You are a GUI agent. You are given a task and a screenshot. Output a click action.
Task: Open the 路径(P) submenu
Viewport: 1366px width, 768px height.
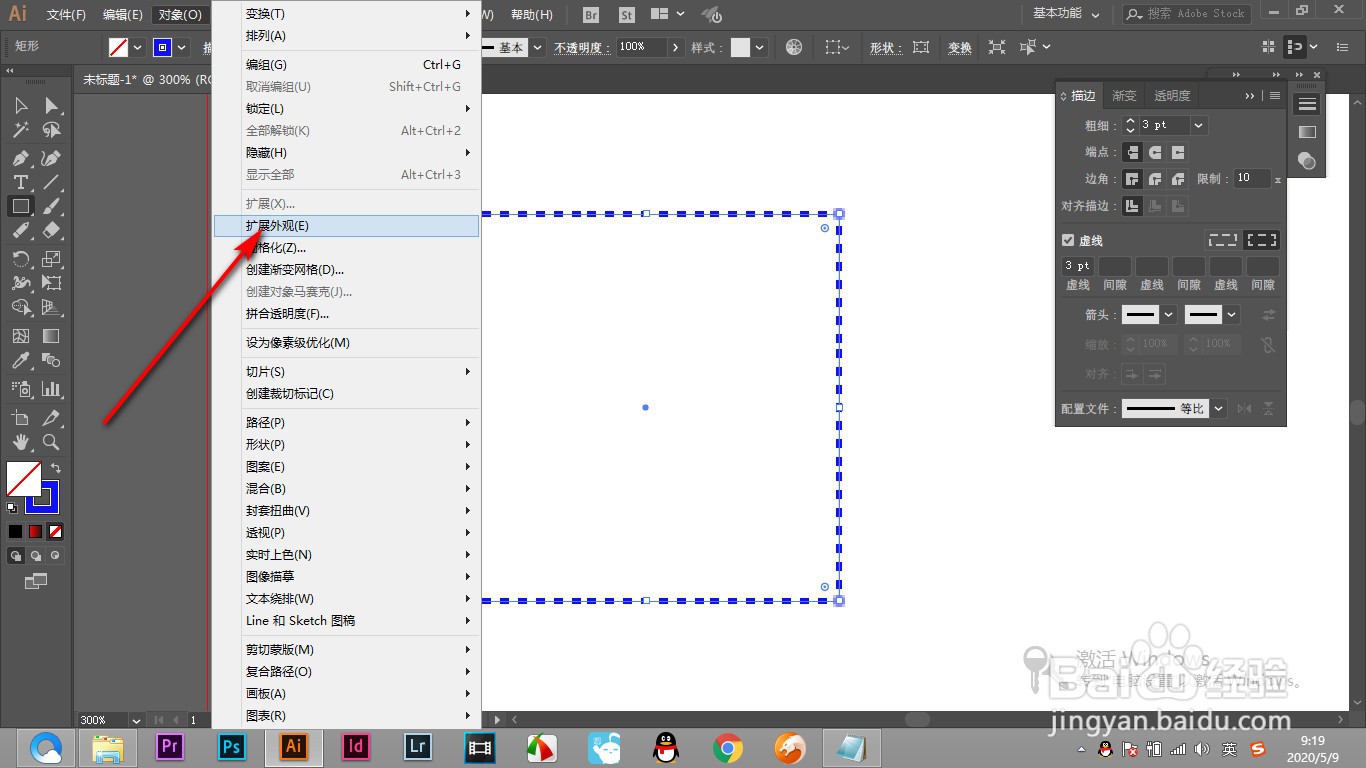pos(346,423)
